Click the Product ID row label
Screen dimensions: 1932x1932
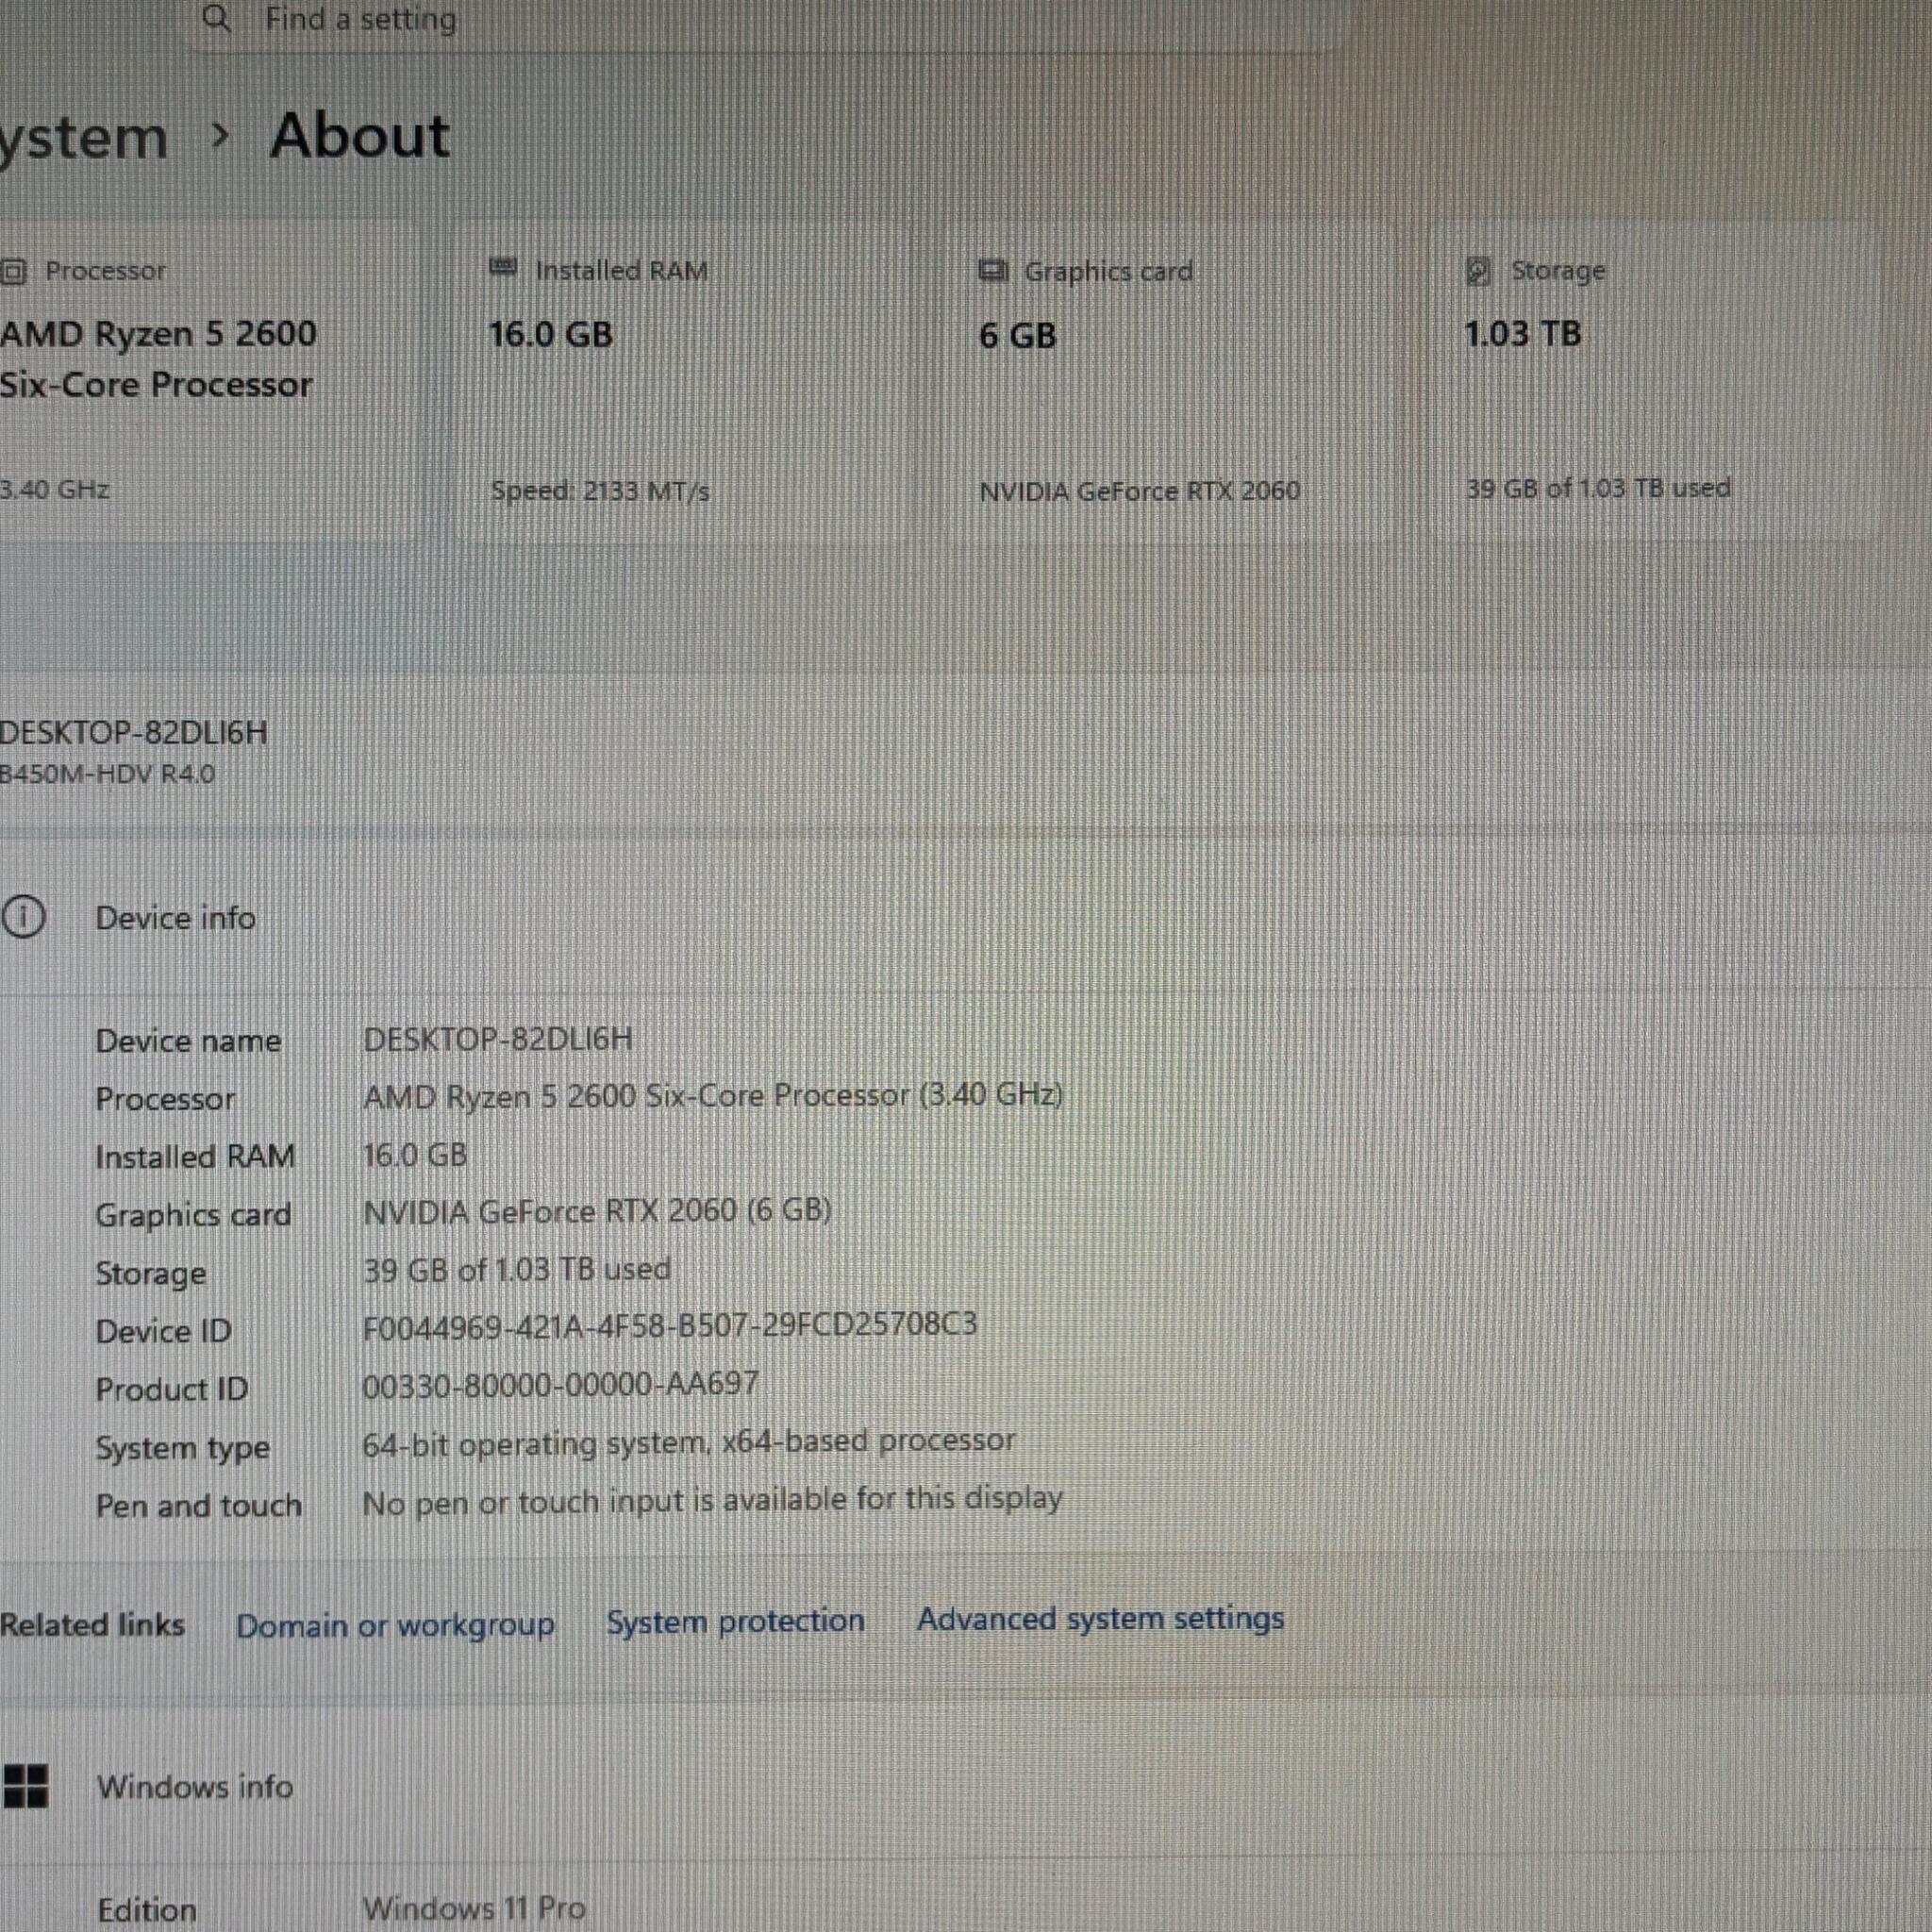pyautogui.click(x=171, y=1389)
